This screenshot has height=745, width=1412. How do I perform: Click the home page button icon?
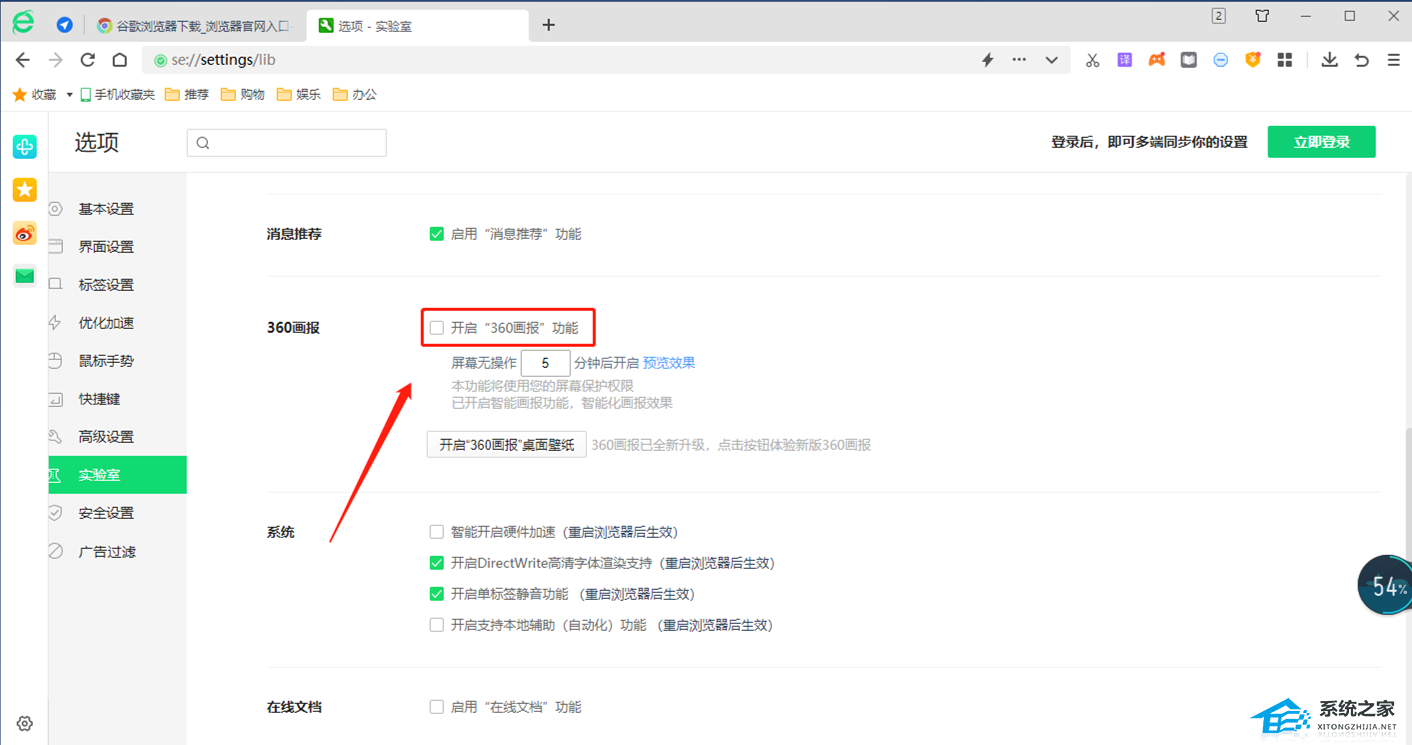click(x=120, y=60)
